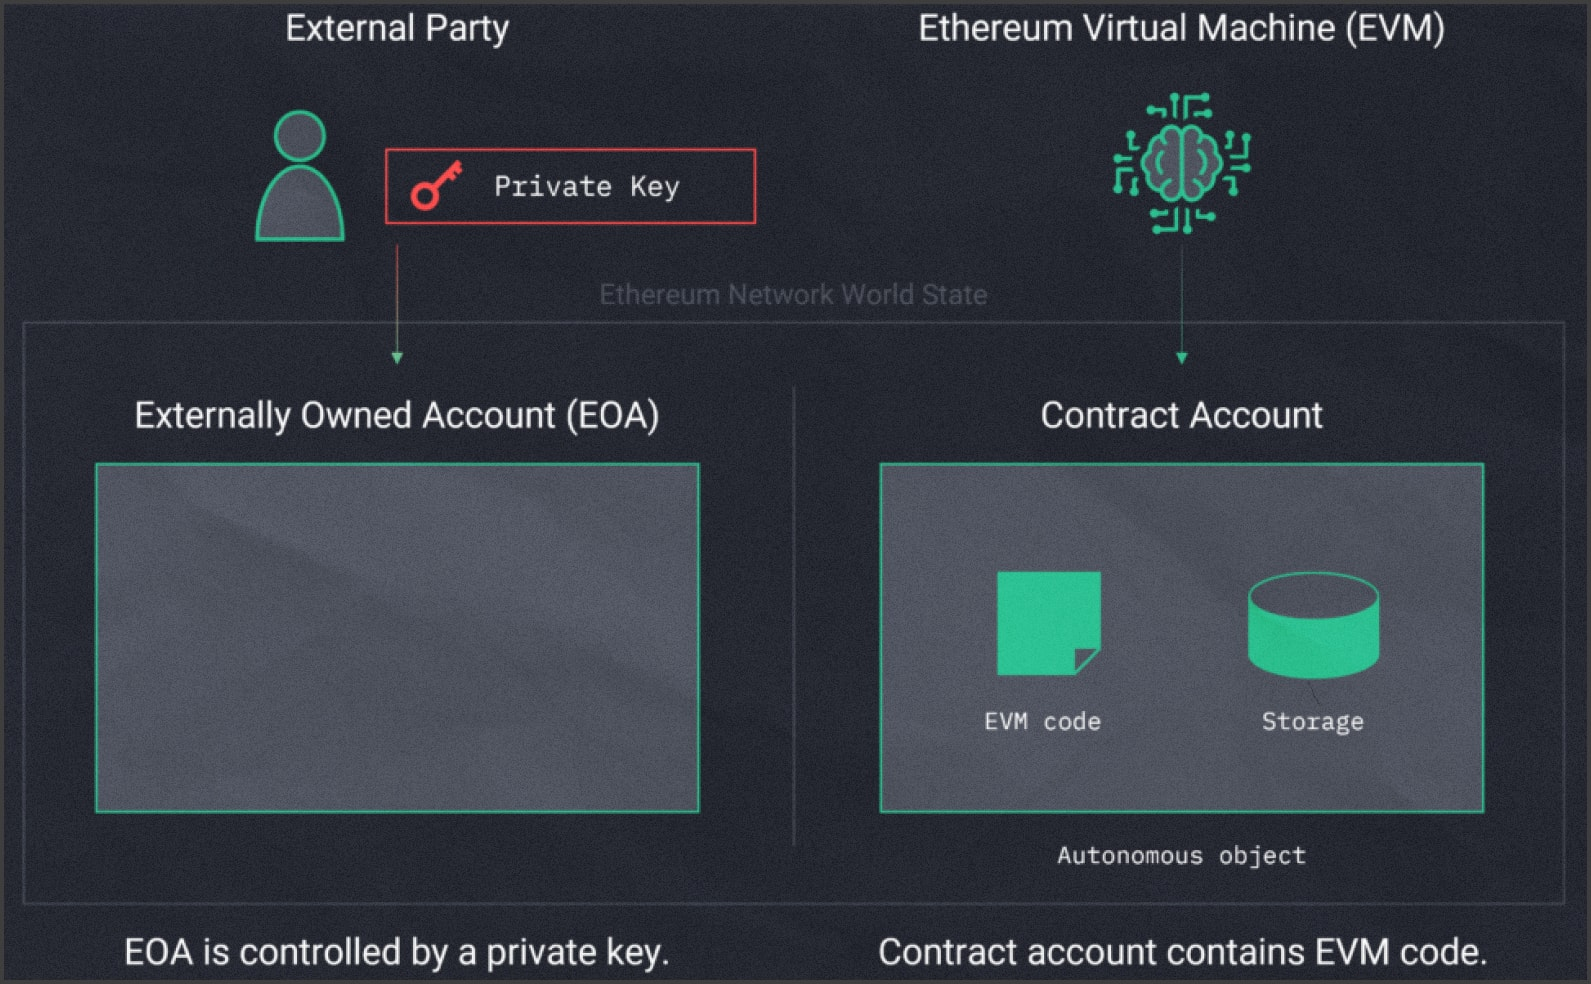This screenshot has height=984, width=1591.
Task: Click the "Storage" text label
Action: (x=1312, y=722)
